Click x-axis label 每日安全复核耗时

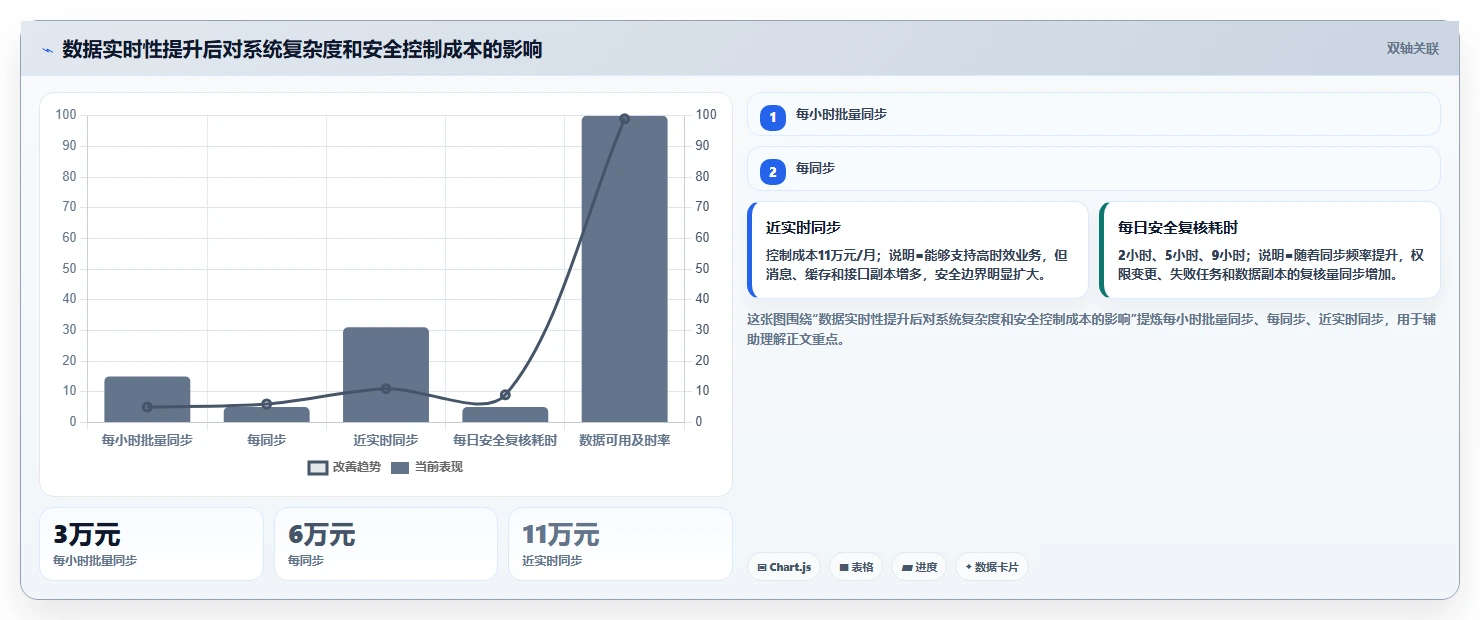point(505,440)
